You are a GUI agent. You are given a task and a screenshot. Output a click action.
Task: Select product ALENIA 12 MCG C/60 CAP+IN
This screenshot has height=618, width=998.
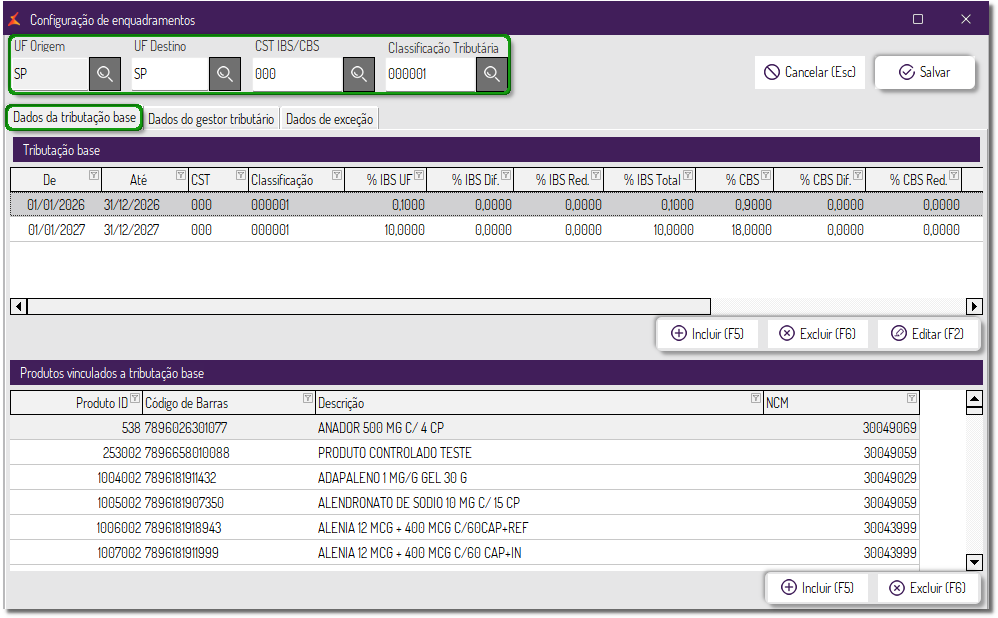click(x=465, y=553)
